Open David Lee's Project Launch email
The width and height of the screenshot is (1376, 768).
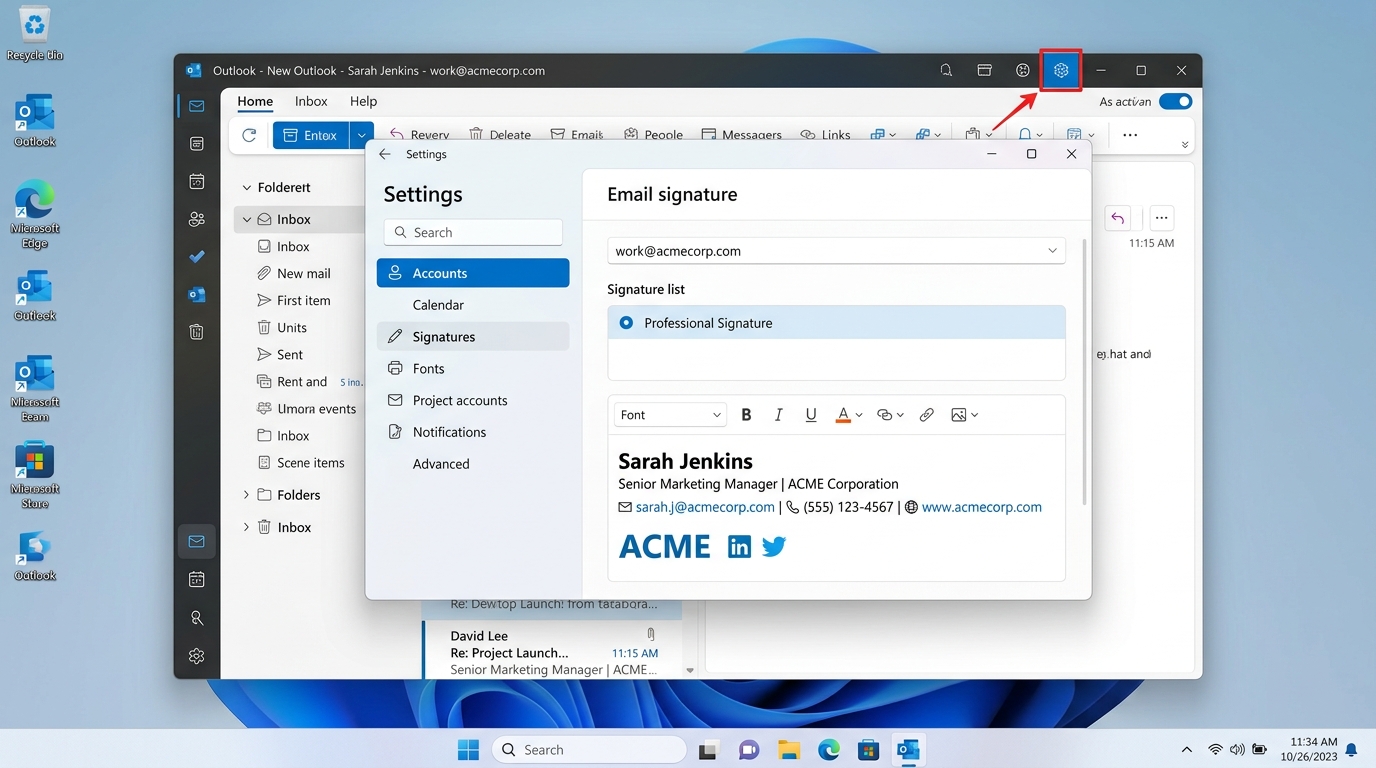click(x=553, y=652)
